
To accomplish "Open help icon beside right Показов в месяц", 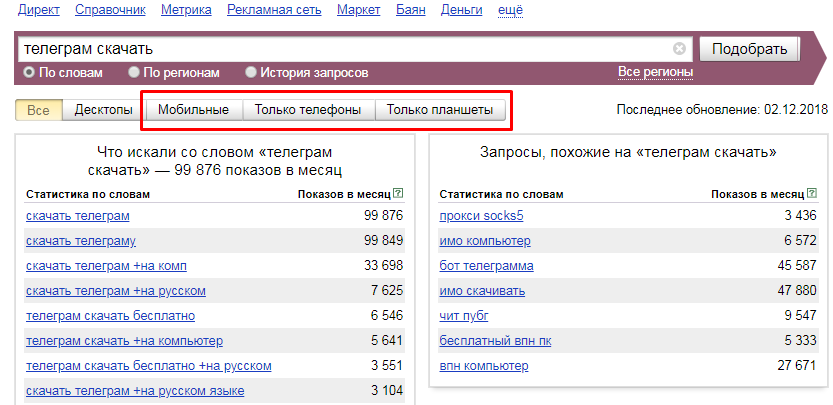I will click(812, 193).
